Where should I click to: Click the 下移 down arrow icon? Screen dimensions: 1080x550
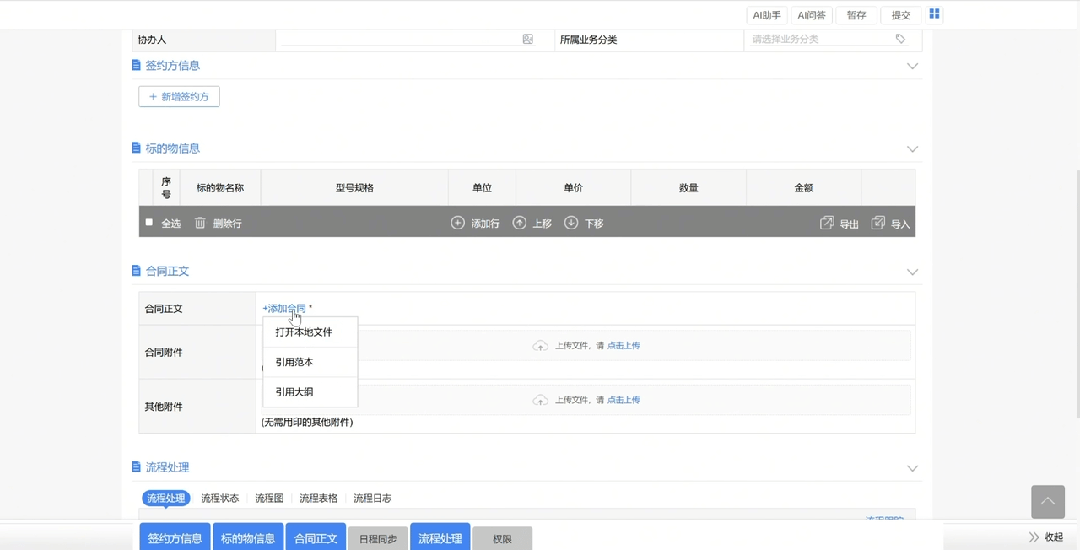(x=571, y=223)
